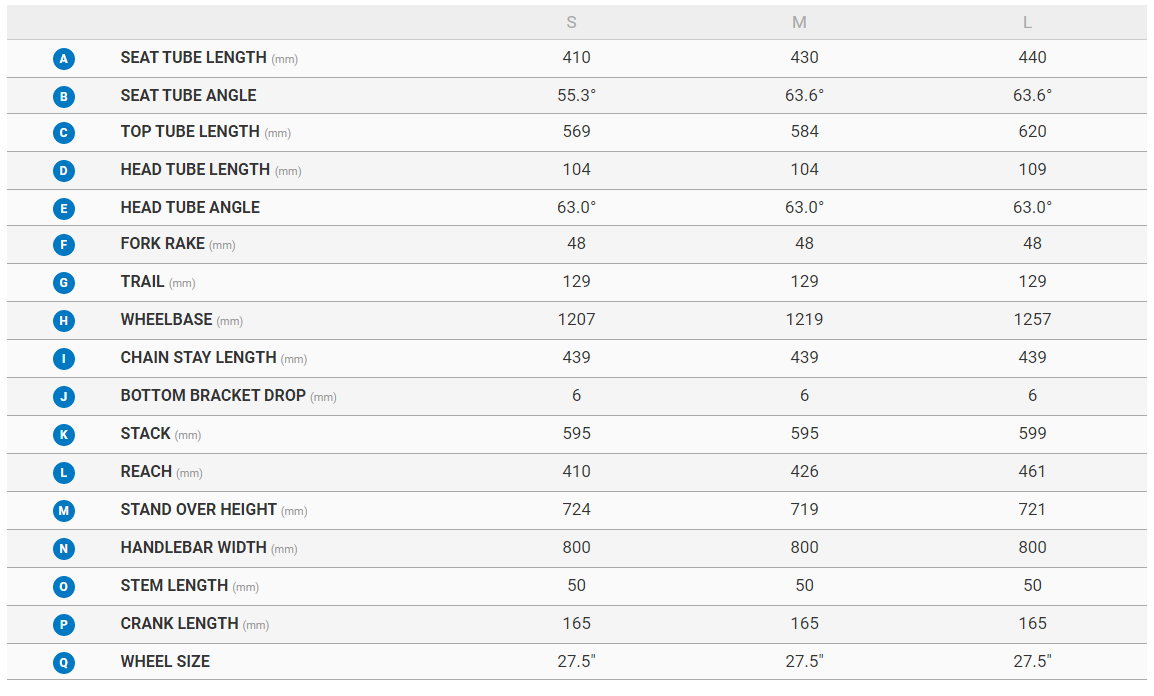The image size is (1154, 696).
Task: Click the Seat Tube Length label
Action: point(194,58)
